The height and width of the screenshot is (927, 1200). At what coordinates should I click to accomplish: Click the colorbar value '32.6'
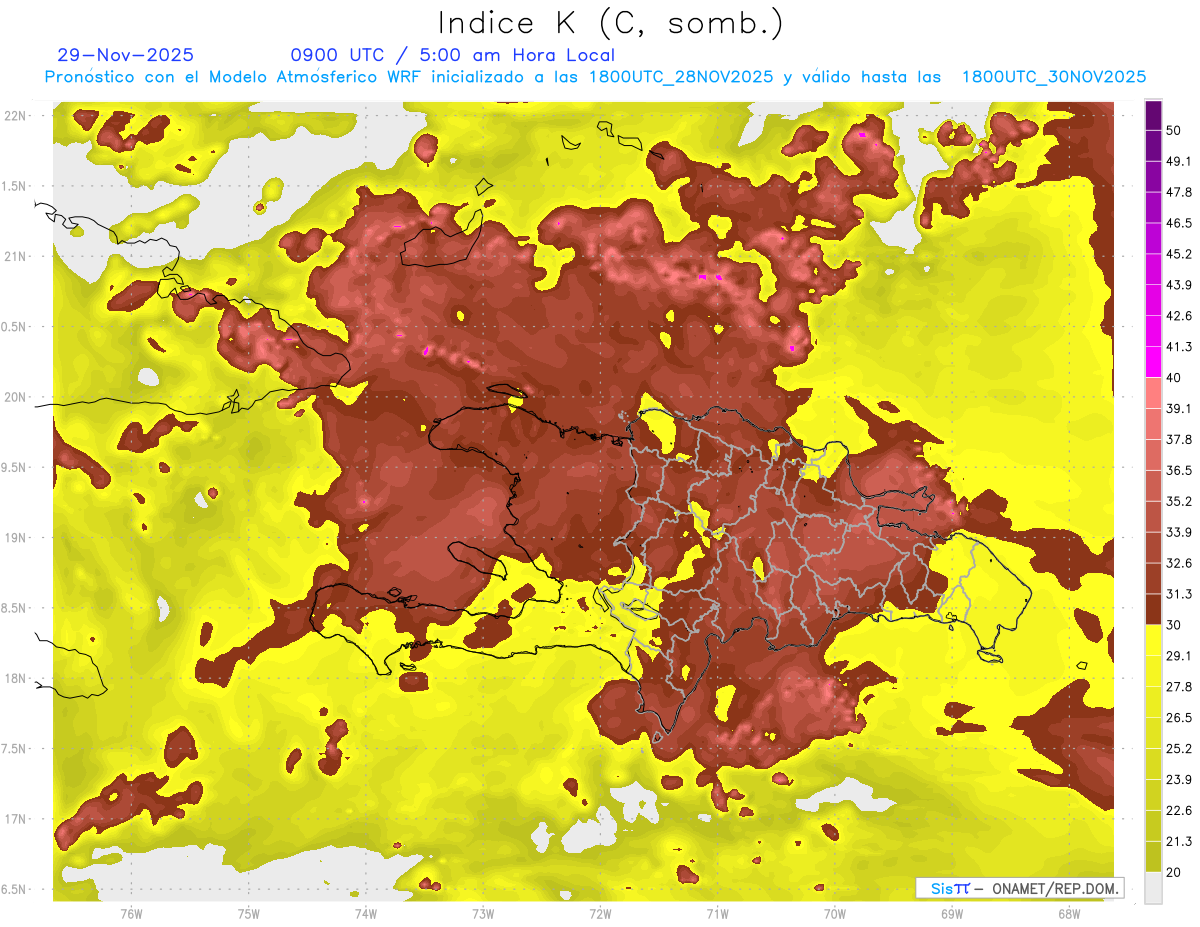tap(1179, 563)
